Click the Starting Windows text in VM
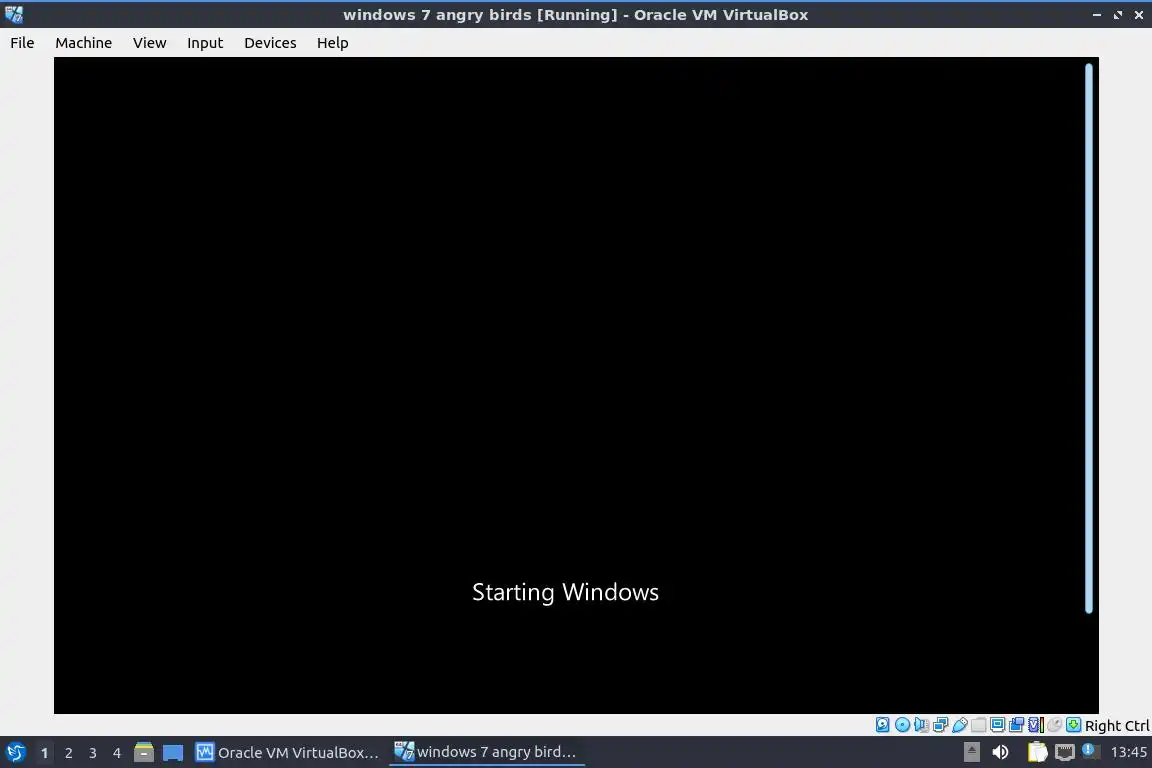 pos(565,592)
